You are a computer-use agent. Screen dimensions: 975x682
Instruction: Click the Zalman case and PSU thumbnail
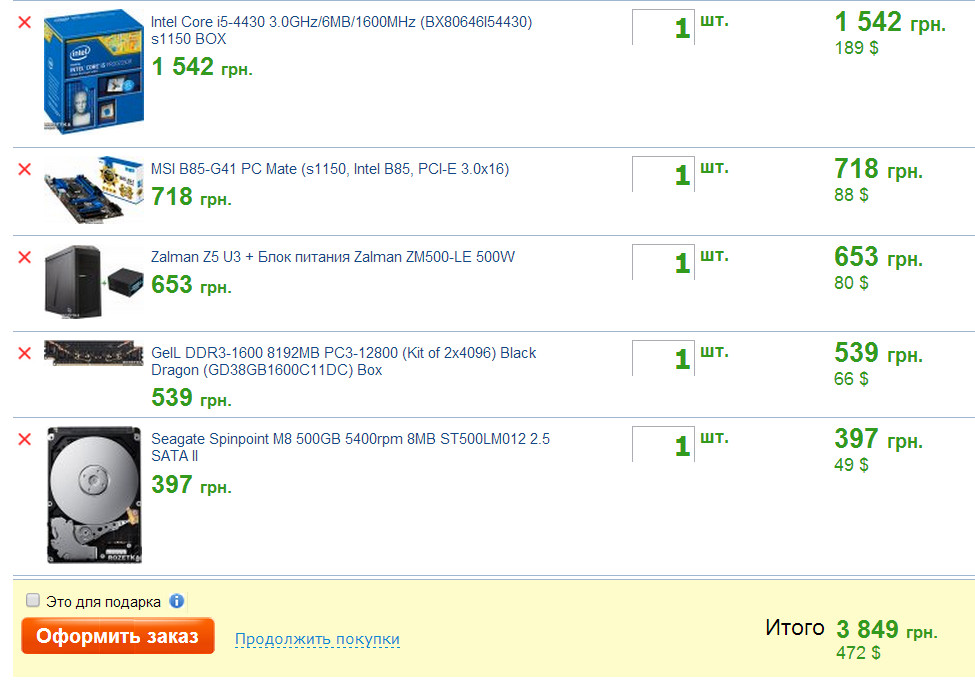tap(93, 282)
